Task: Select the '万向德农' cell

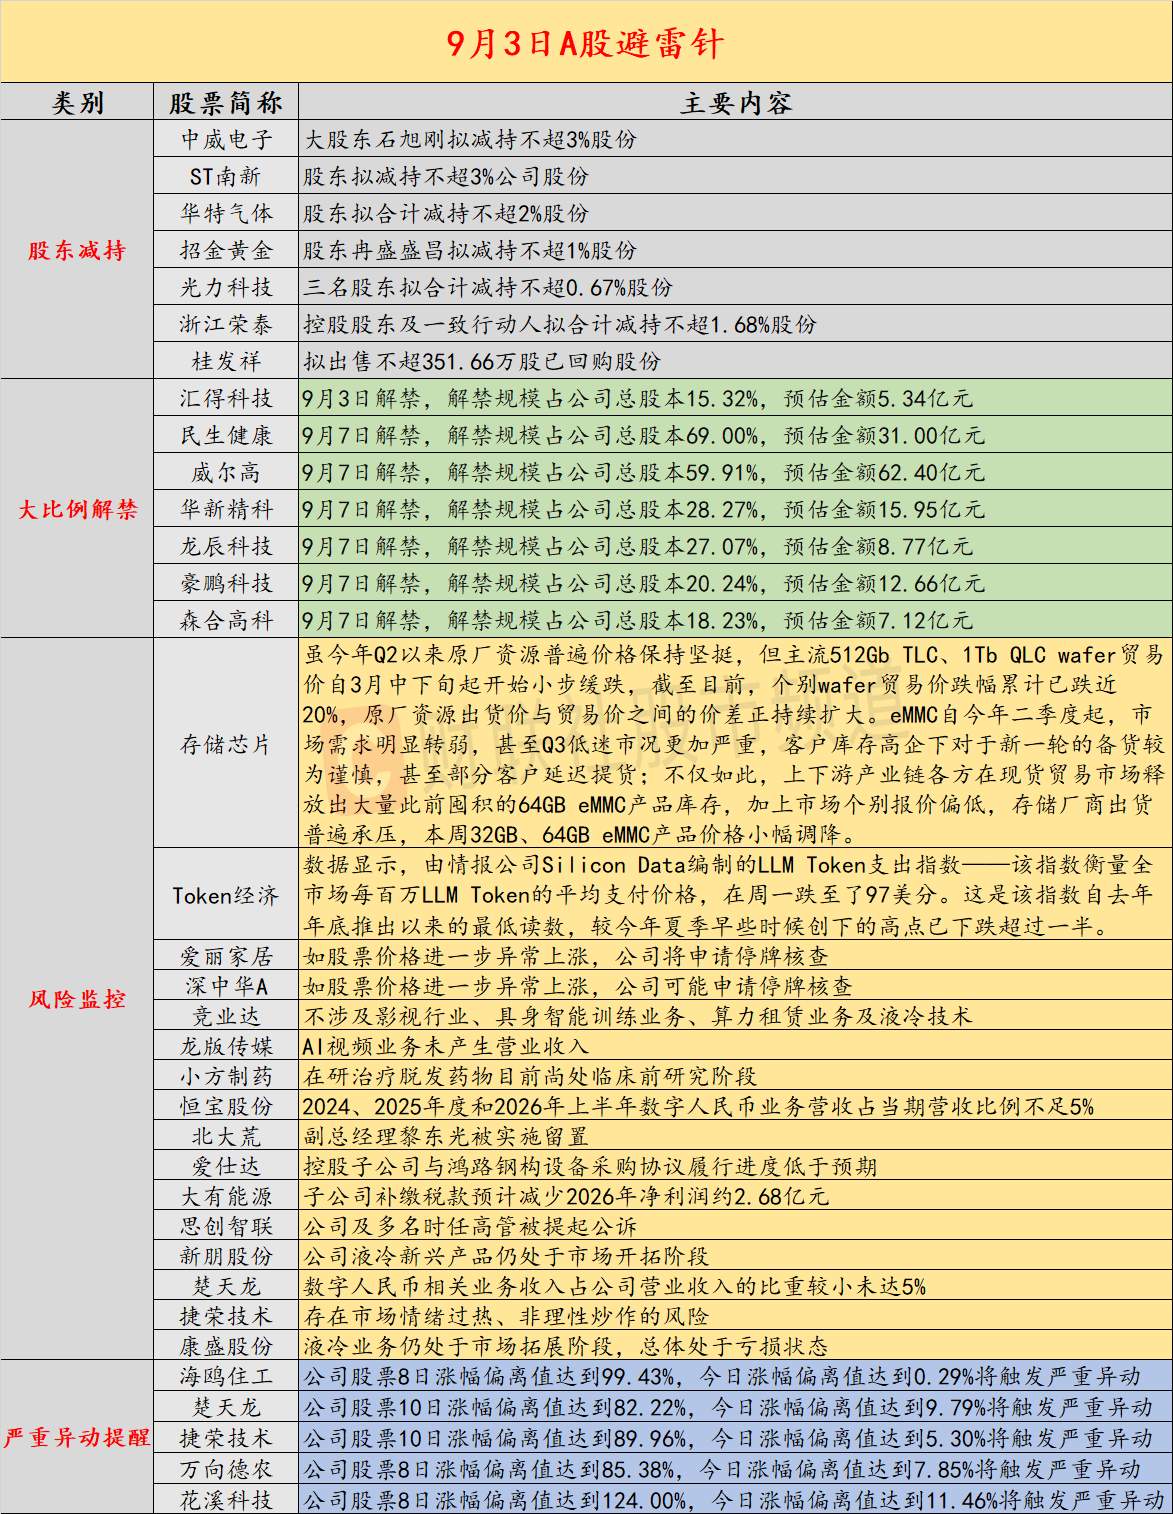Action: (226, 1470)
